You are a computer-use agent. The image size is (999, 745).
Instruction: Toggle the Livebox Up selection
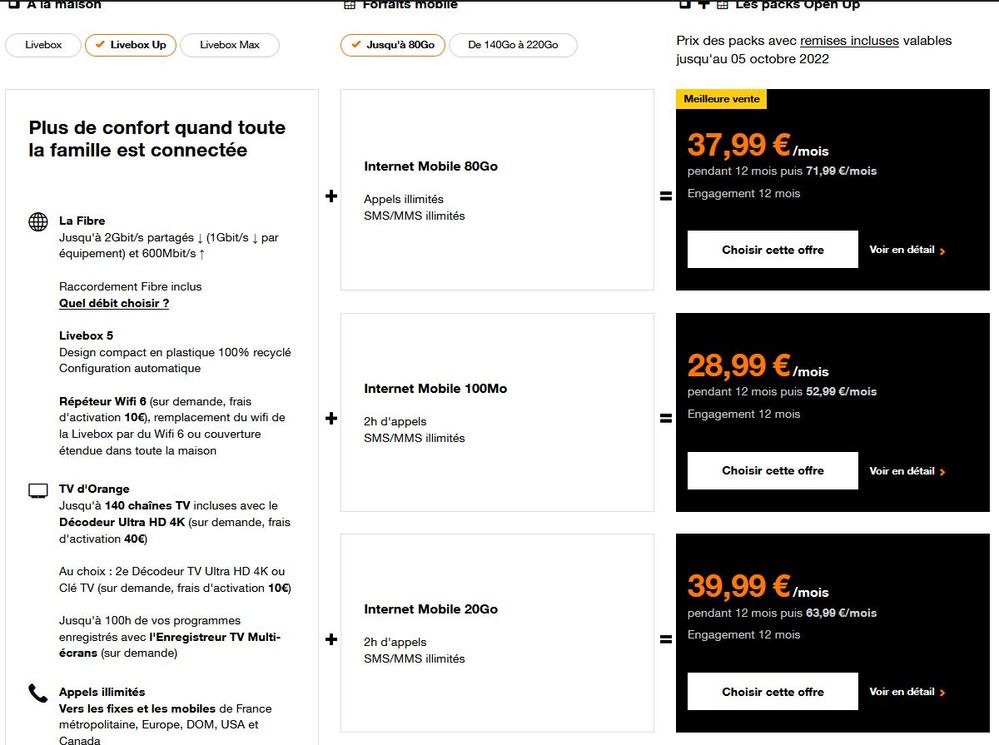click(130, 45)
